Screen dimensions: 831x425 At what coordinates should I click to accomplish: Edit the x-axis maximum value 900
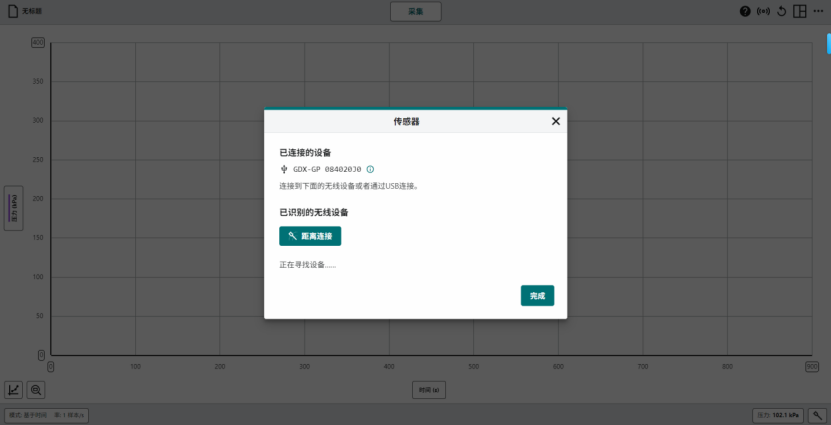(812, 367)
